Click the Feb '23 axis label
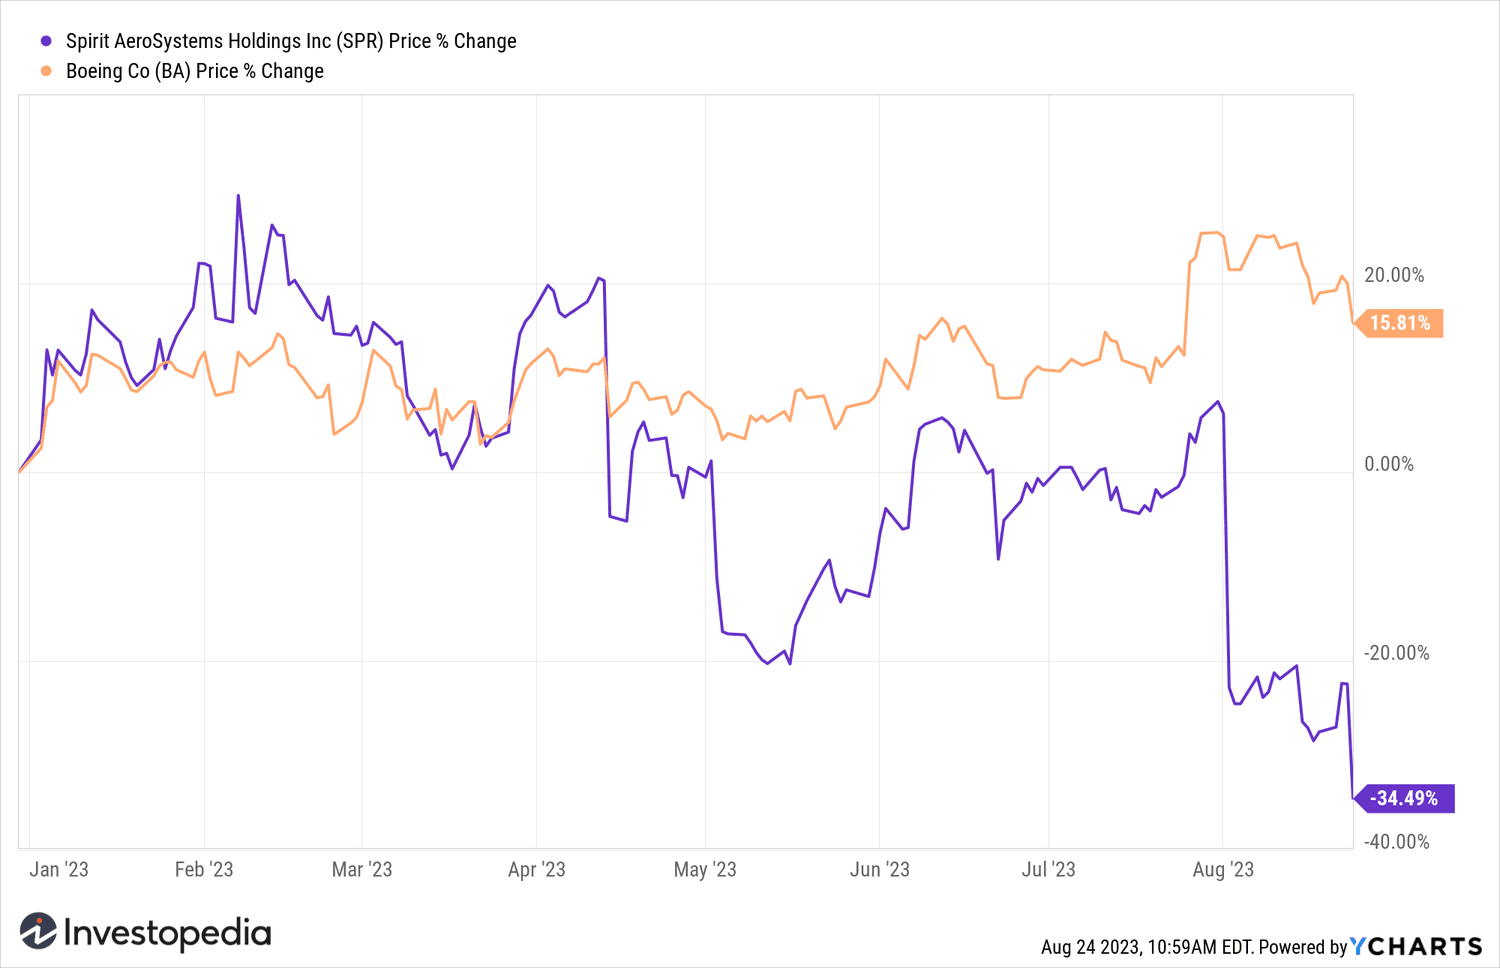The height and width of the screenshot is (968, 1500). [x=204, y=869]
